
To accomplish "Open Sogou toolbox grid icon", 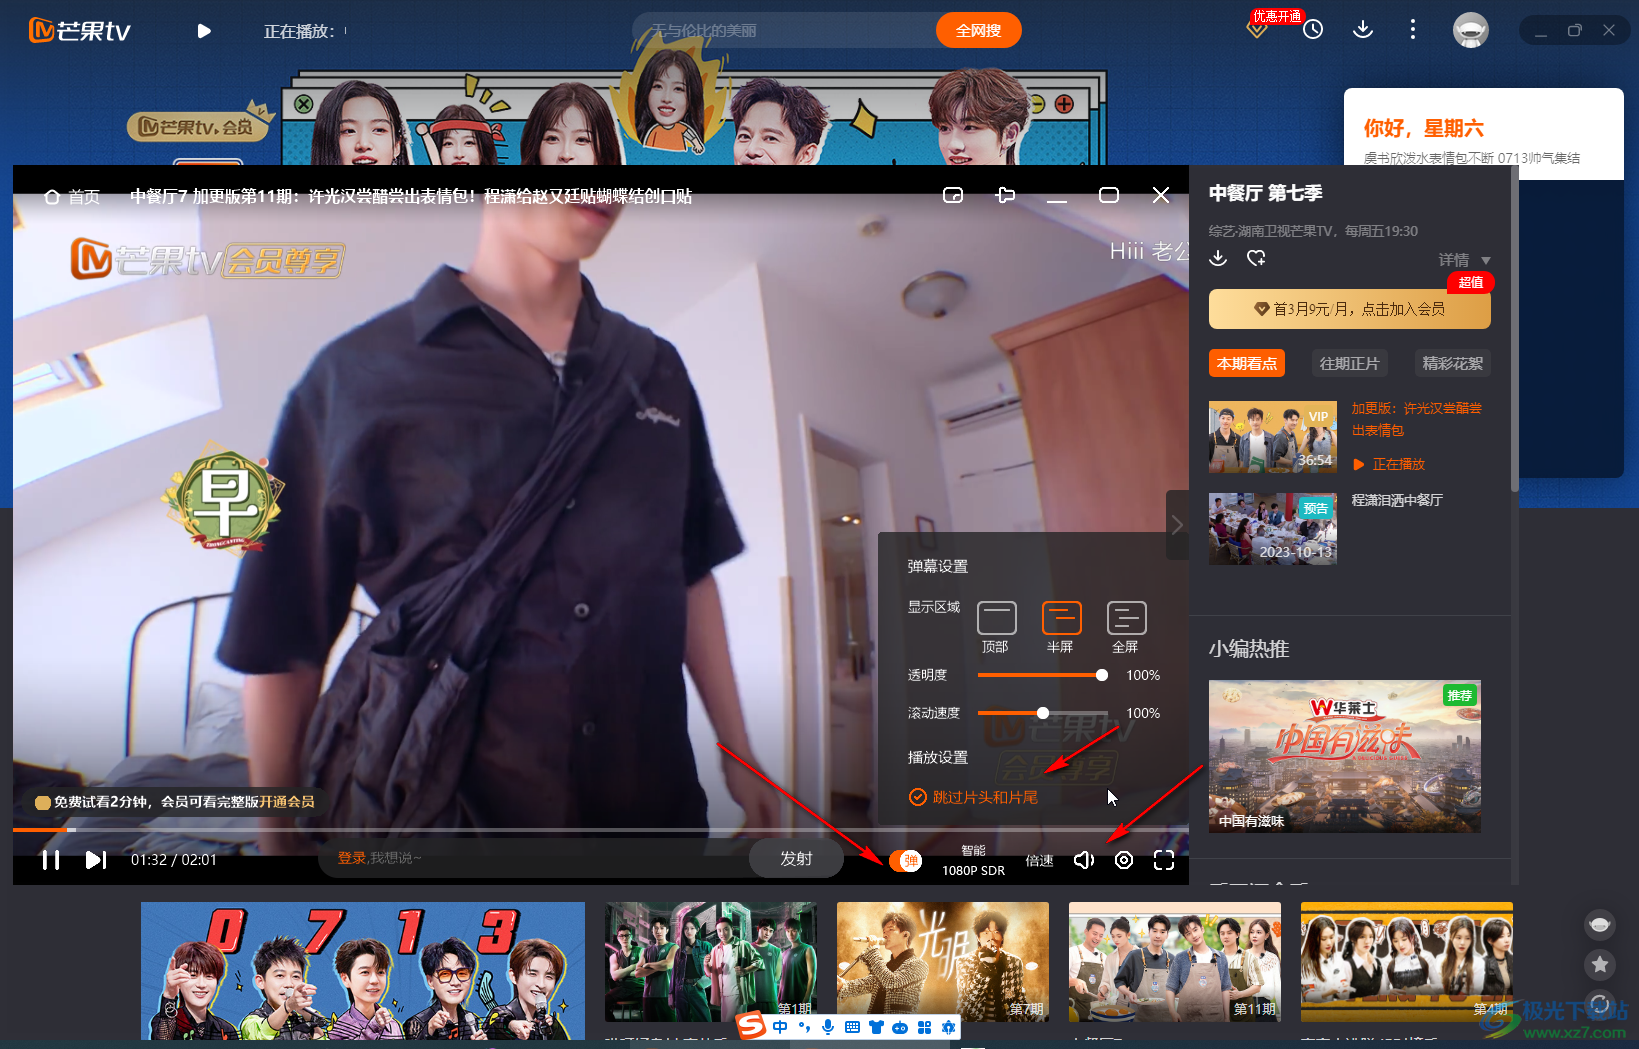I will (x=924, y=1027).
